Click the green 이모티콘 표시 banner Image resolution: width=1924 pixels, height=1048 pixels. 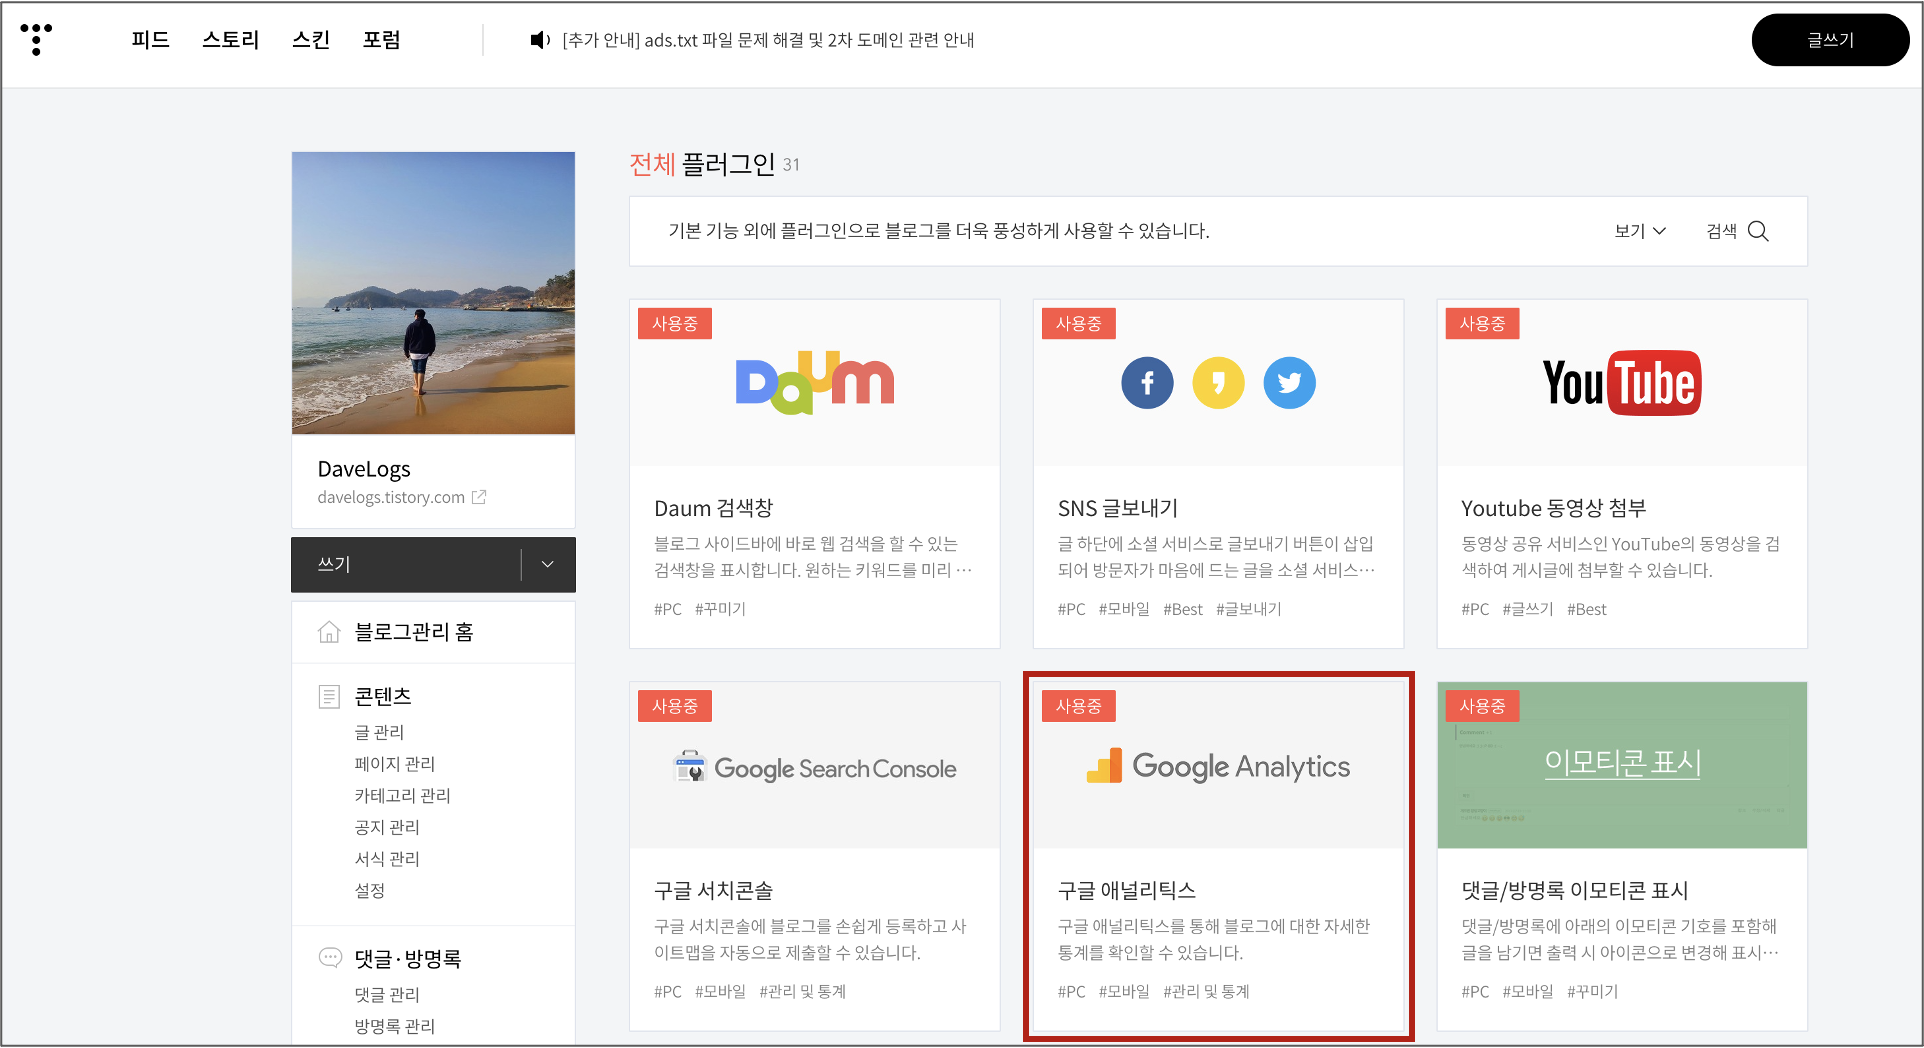[x=1622, y=765]
